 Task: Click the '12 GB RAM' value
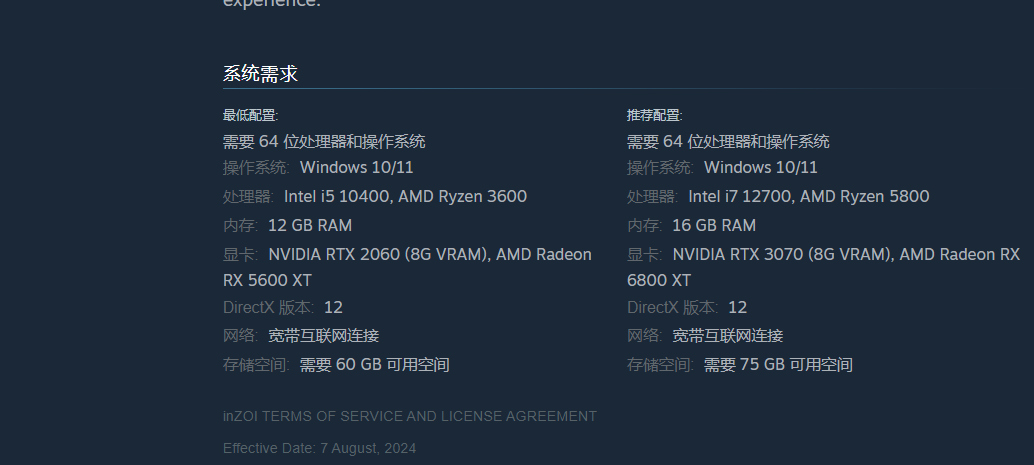pos(310,226)
